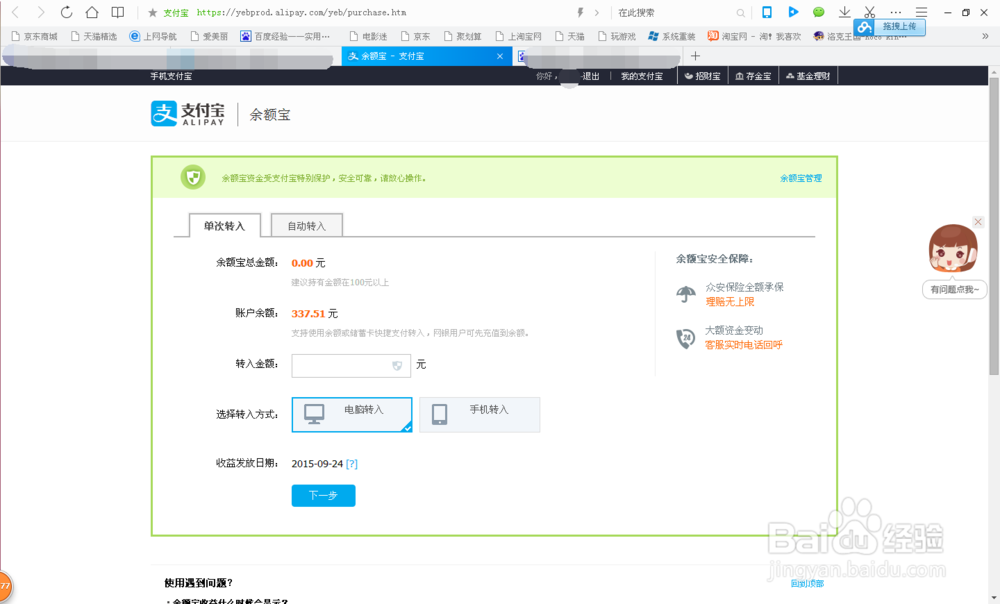Expand the bookmarks overflow chevron
Screen dimensions: 1000x604
click(985, 36)
